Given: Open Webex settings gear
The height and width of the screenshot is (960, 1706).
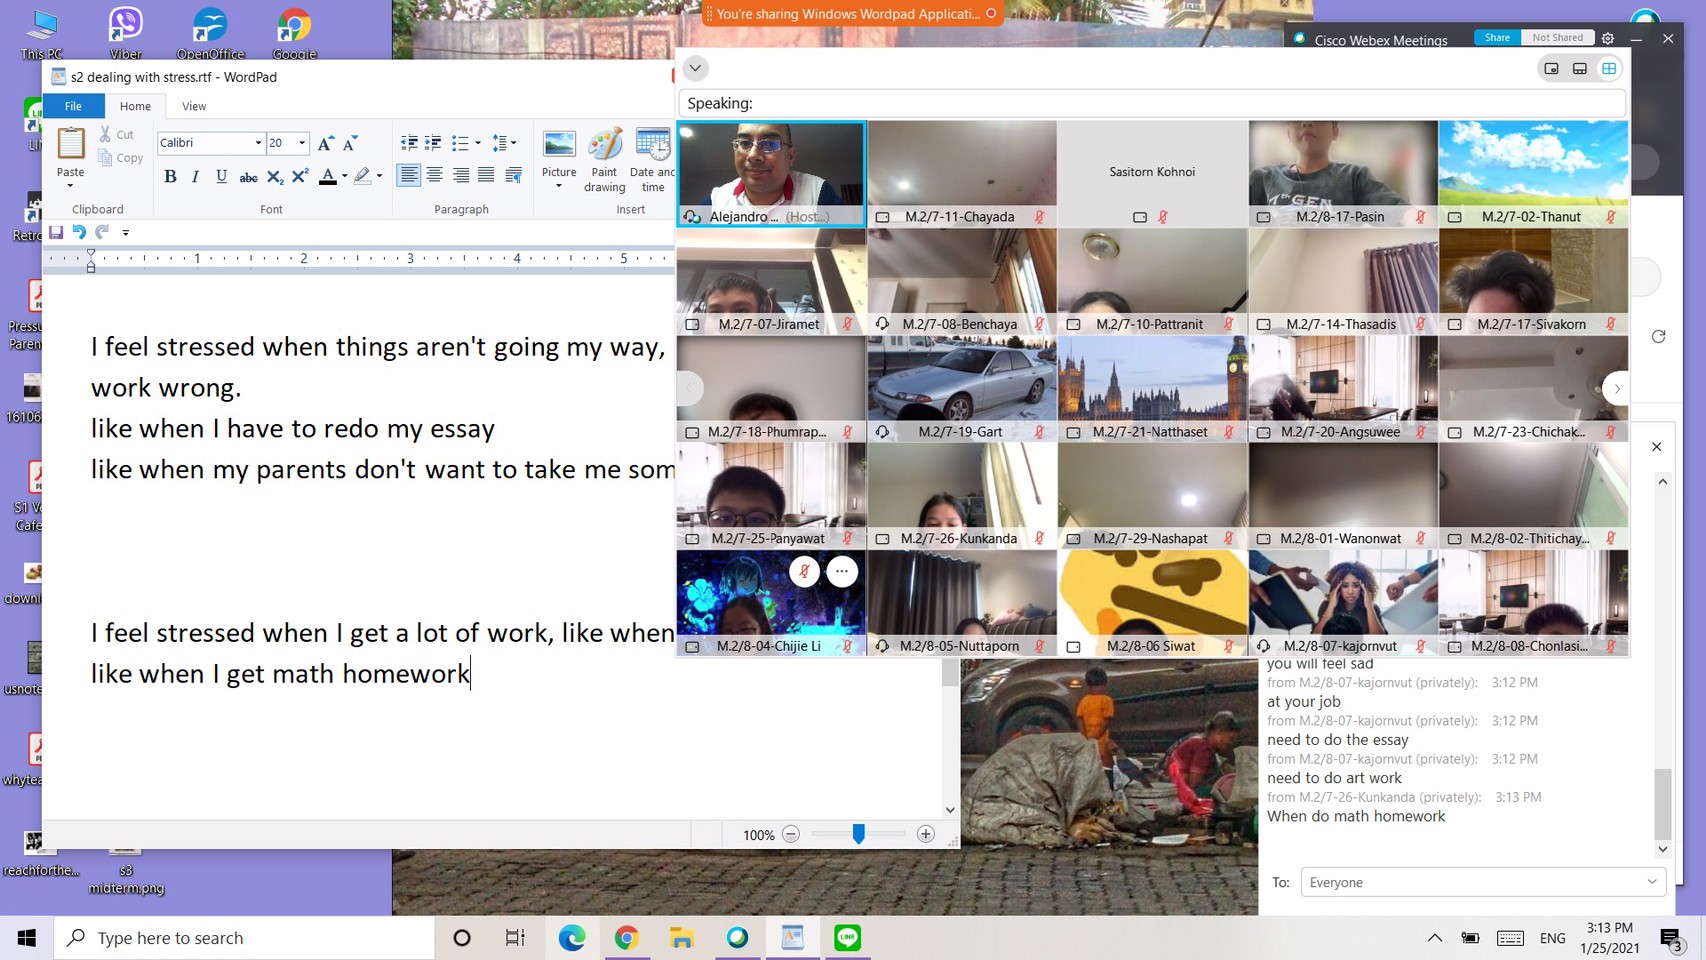Looking at the screenshot, I should click(1608, 38).
